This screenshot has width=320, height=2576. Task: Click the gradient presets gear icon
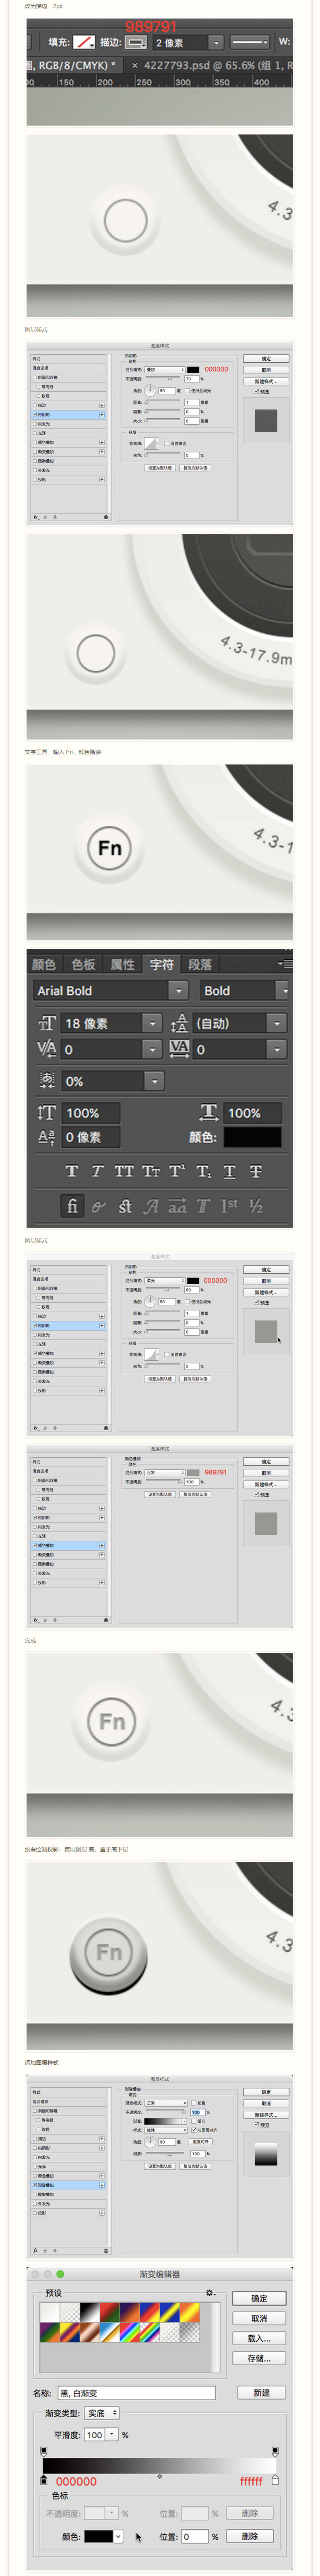[x=210, y=2293]
